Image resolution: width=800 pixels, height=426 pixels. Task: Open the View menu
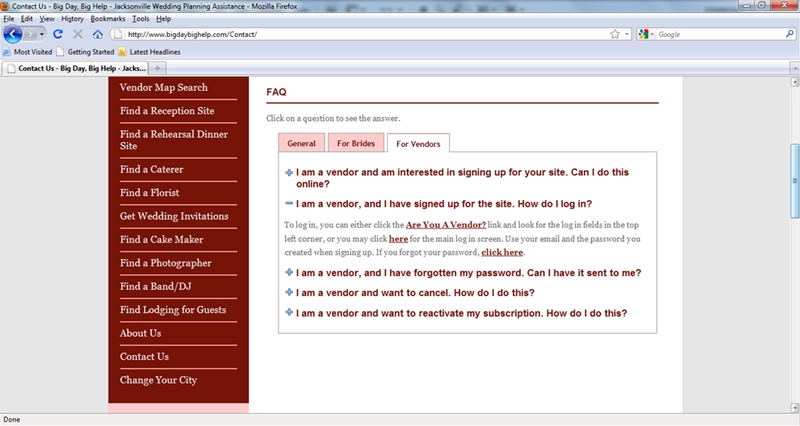pos(47,19)
